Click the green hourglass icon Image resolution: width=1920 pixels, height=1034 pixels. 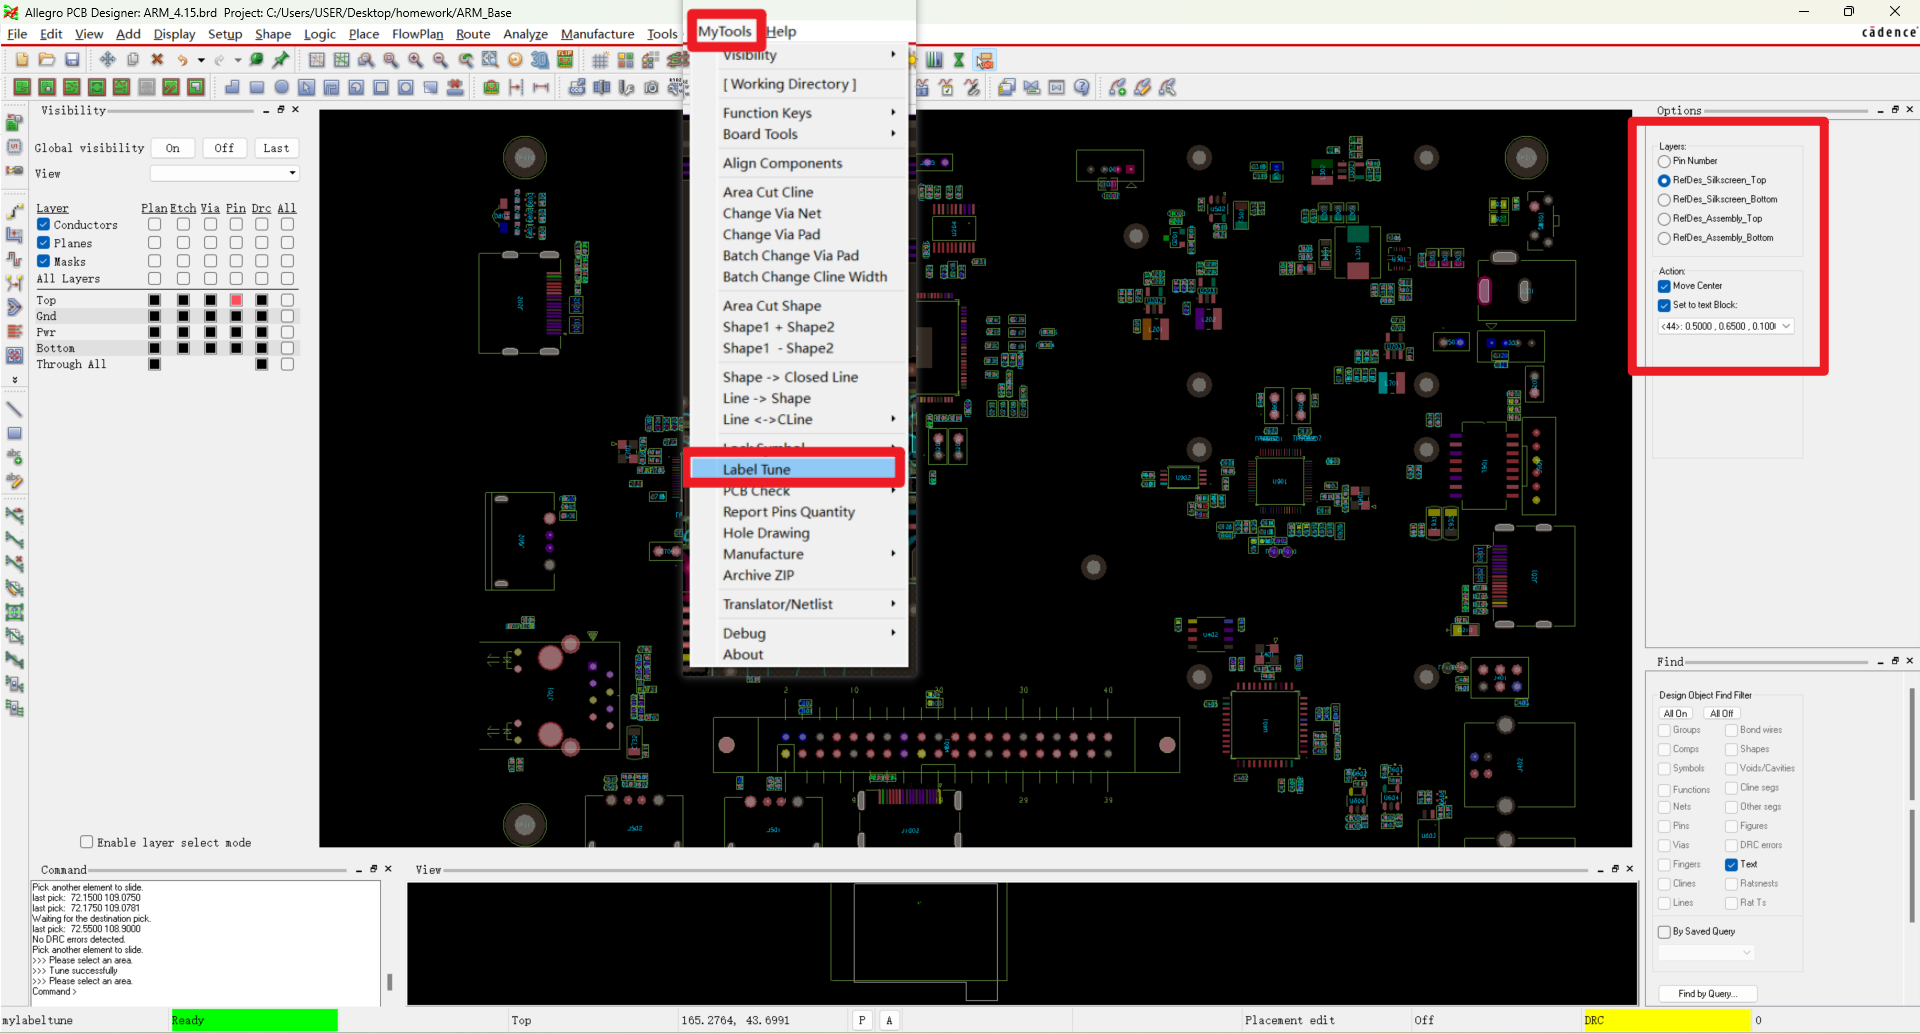(959, 60)
